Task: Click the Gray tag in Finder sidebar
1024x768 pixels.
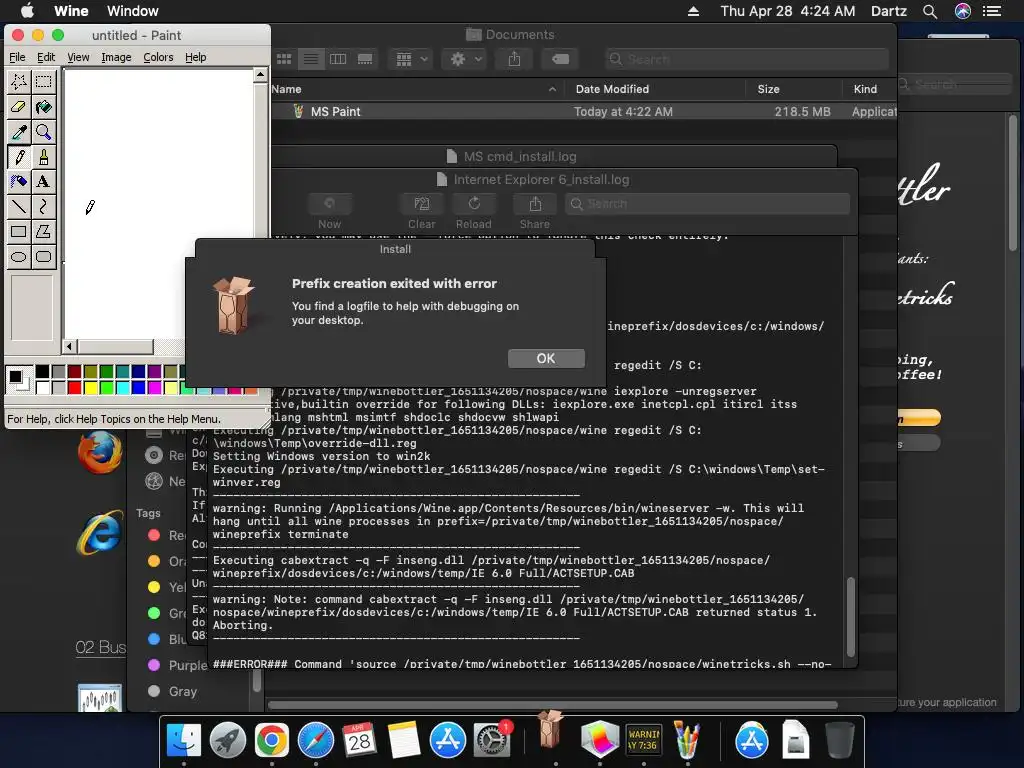Action: pyautogui.click(x=172, y=691)
